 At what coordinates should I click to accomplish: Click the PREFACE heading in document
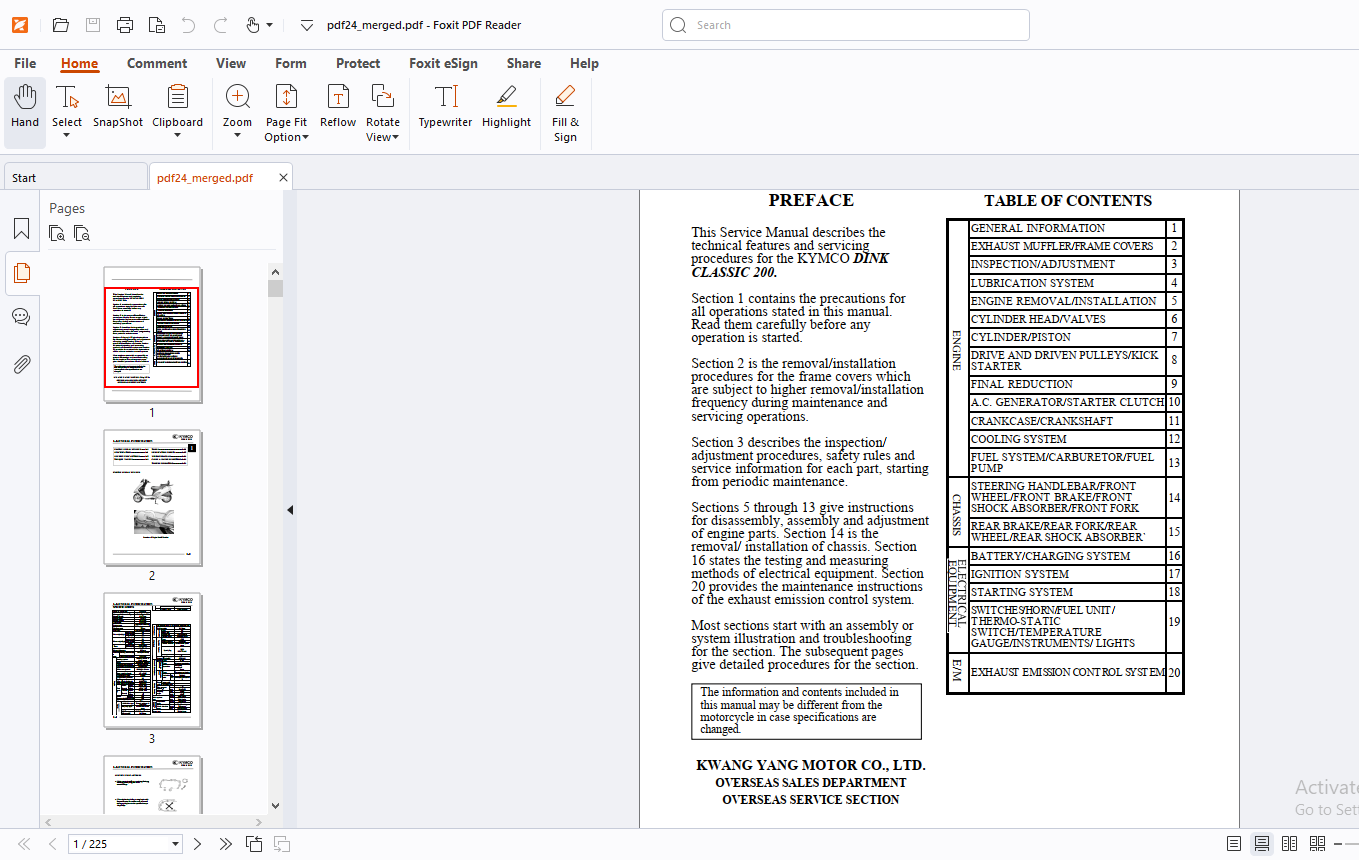tap(811, 200)
